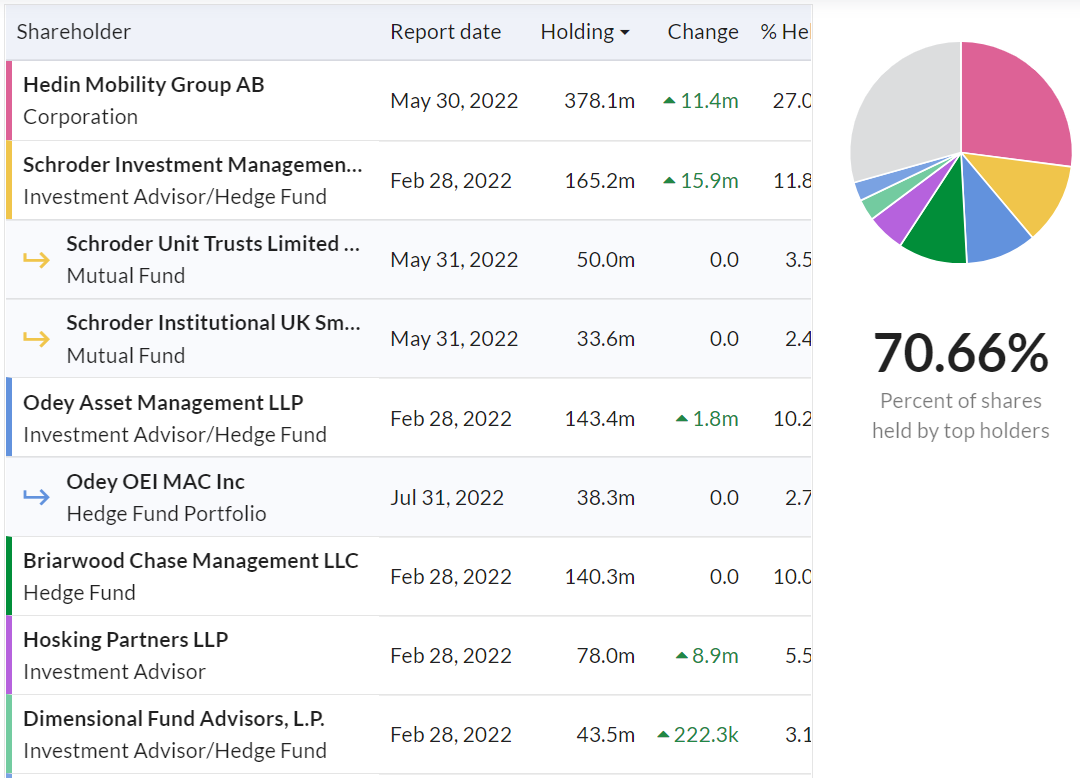Open Odey OEI MAC Inc entry
Viewport: 1080px width, 778px height.
point(156,482)
